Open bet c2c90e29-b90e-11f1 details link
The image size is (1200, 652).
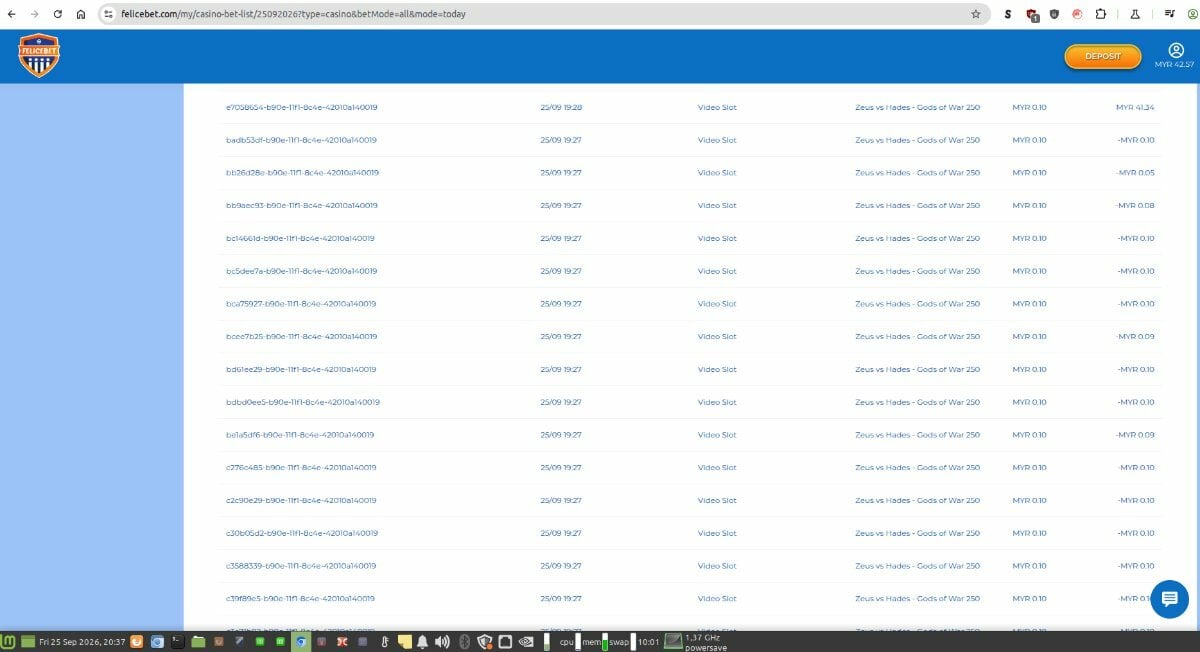[301, 500]
